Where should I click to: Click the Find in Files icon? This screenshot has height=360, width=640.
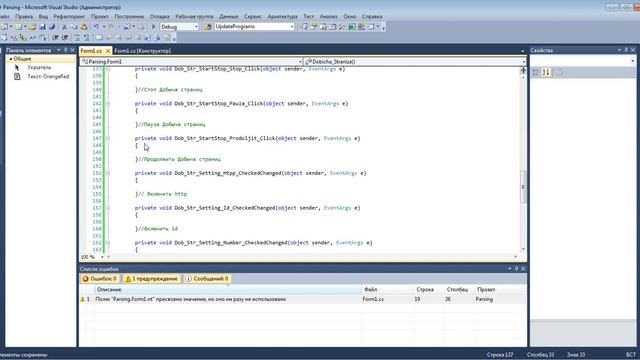(x=208, y=27)
